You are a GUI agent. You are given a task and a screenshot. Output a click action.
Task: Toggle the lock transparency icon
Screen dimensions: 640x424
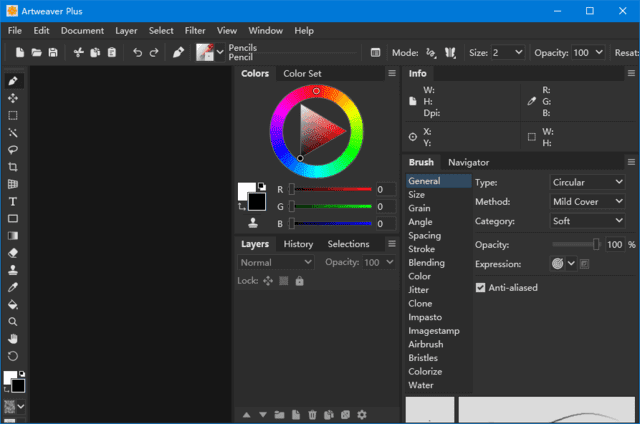click(x=284, y=281)
